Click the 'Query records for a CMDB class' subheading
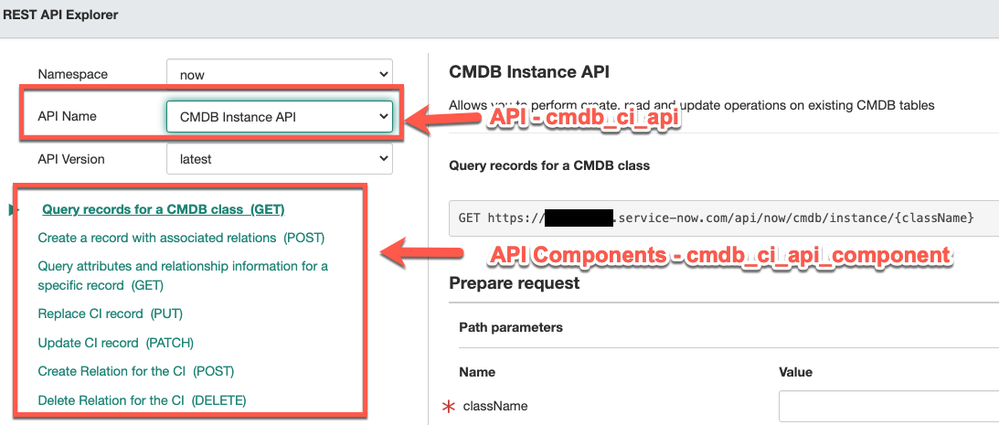 pos(549,166)
